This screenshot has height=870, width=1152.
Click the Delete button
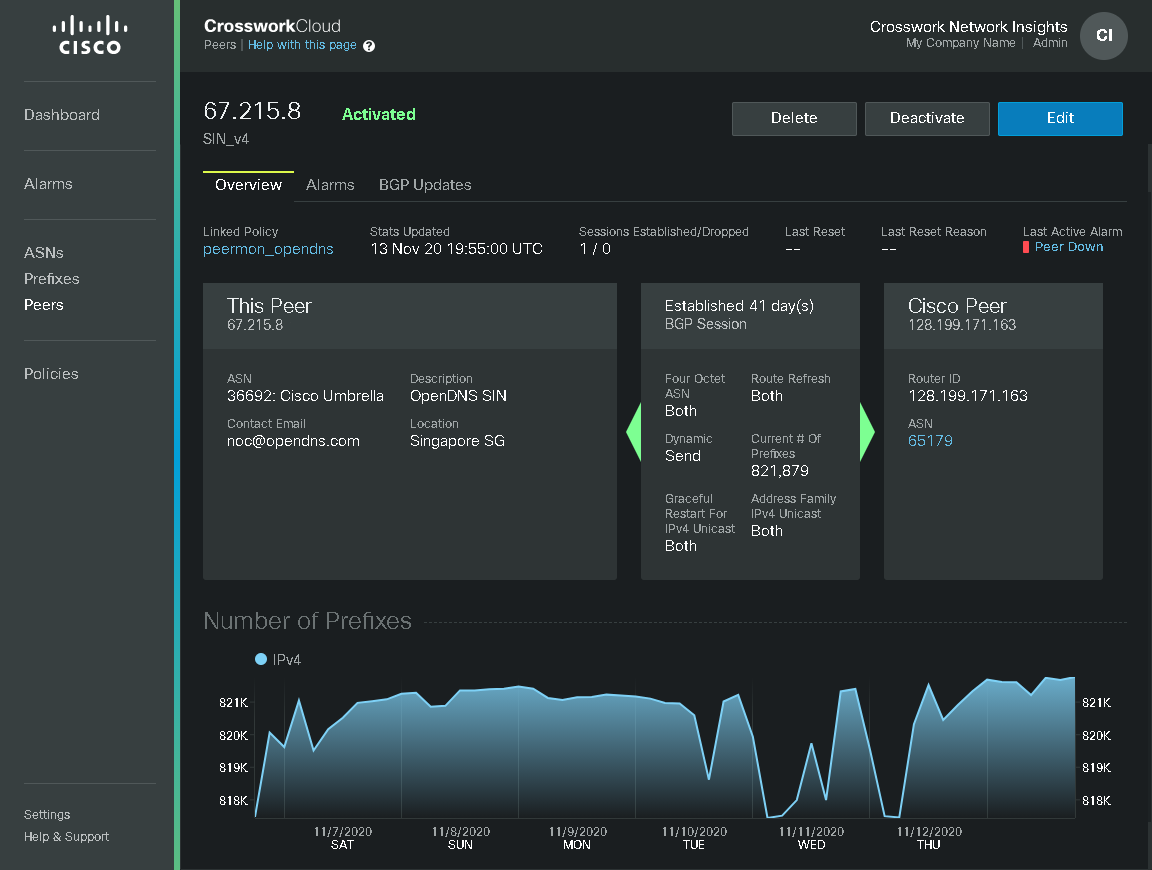point(794,118)
